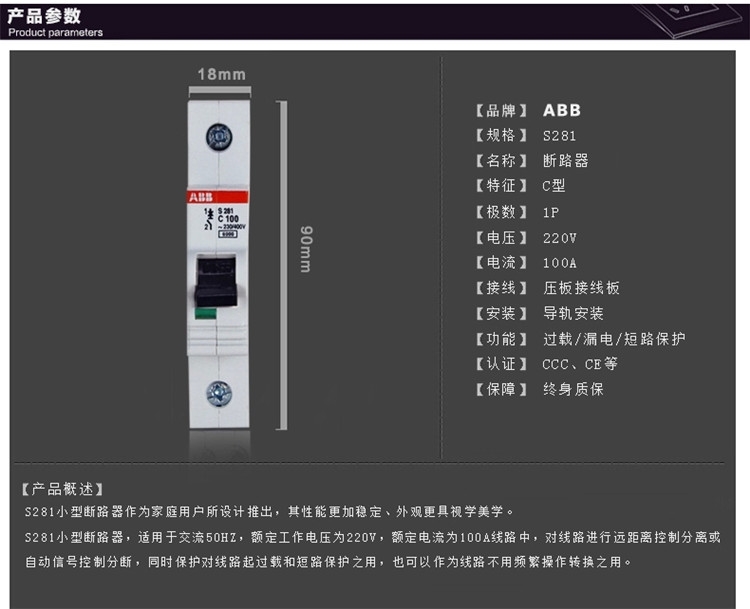Click the top terminal screw of breaker
Viewport: 750px width, 609px height.
point(219,137)
